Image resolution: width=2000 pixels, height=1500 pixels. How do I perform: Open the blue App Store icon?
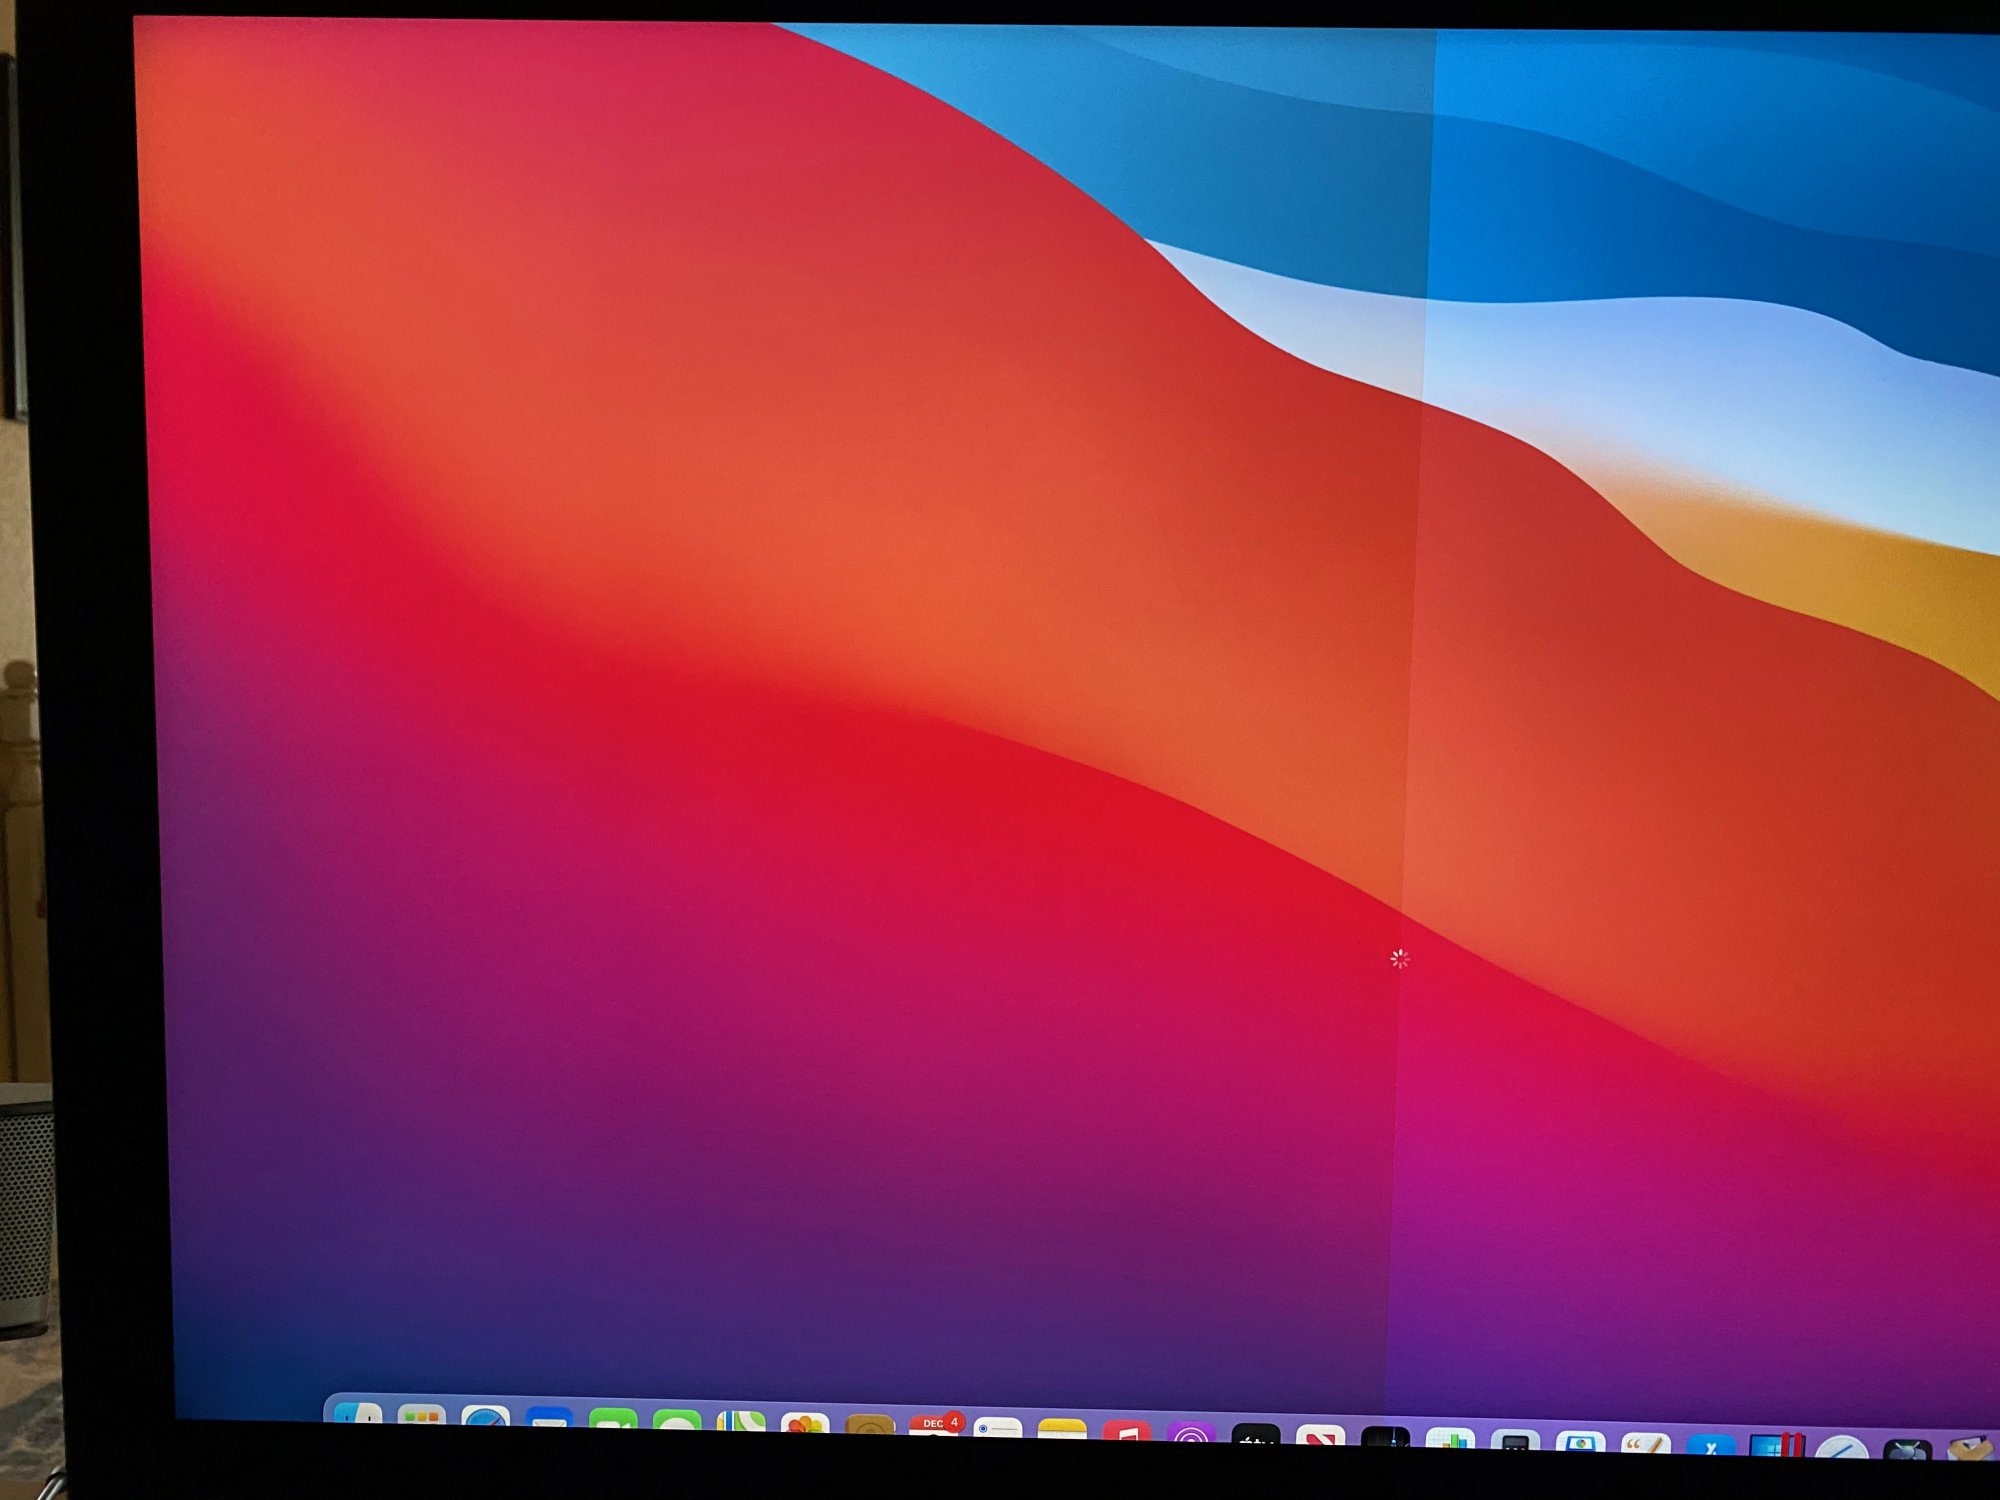click(x=1711, y=1446)
